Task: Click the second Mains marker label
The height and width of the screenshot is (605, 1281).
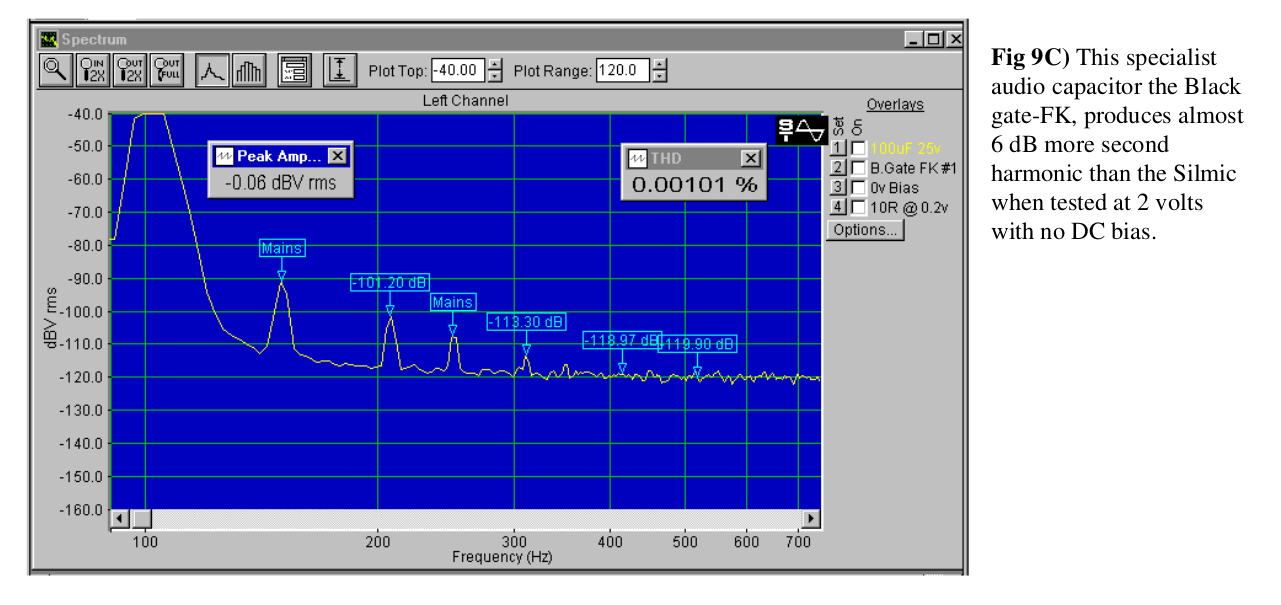Action: [x=453, y=302]
